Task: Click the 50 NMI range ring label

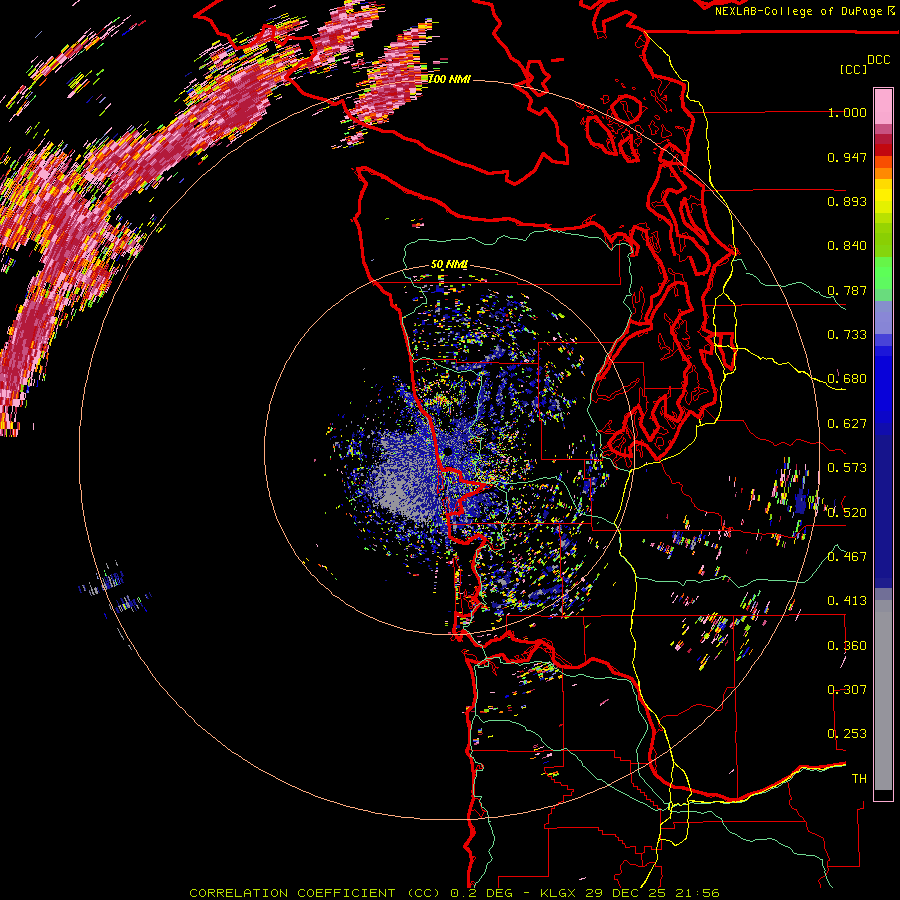Action: (x=449, y=265)
